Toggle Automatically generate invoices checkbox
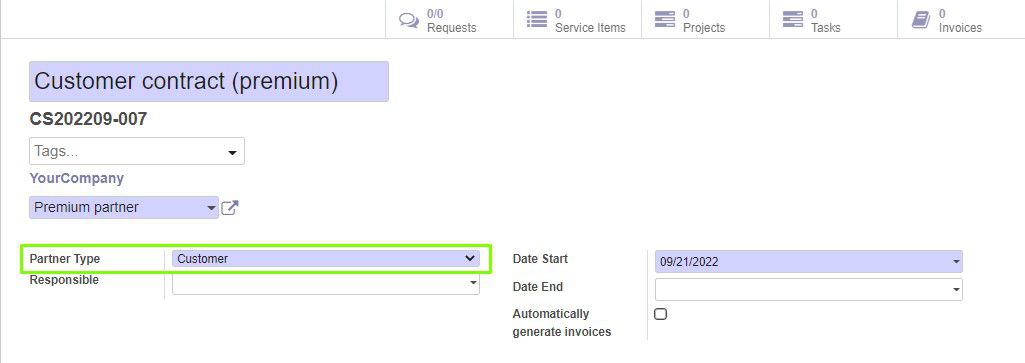Screen dimensions: 1025x363 point(661,314)
